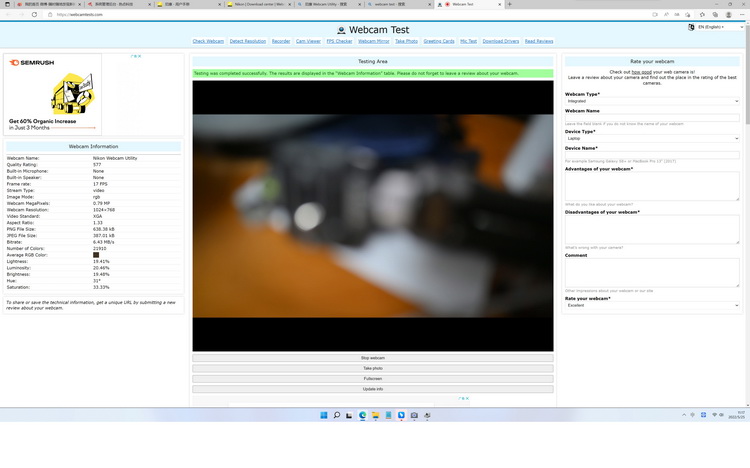Open the taskbar clock and date

(x=735, y=415)
